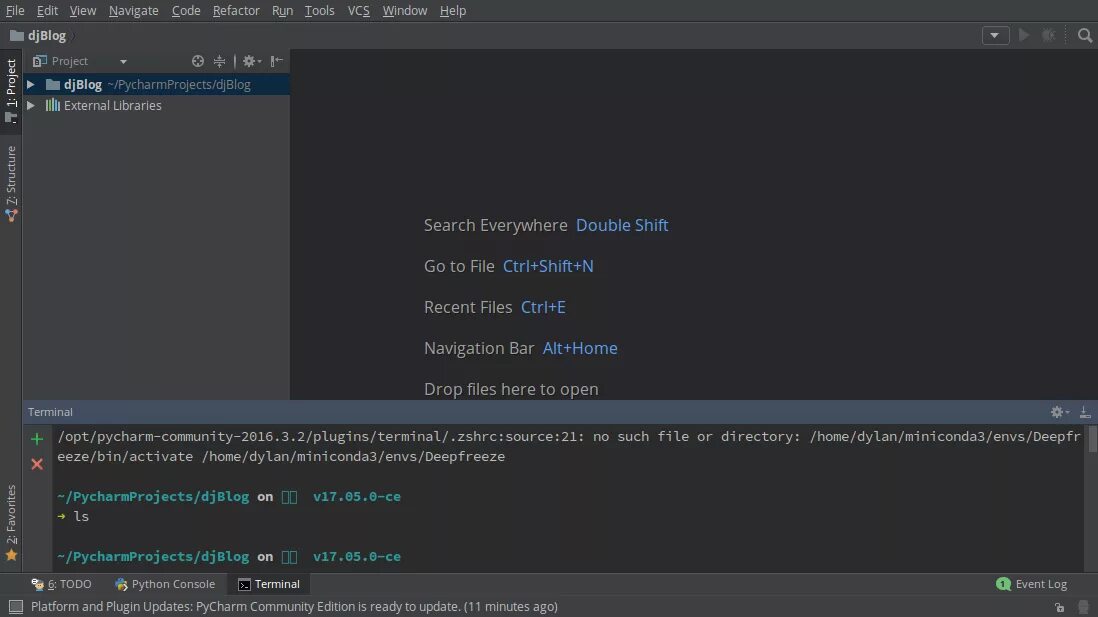Viewport: 1098px width, 617px height.
Task: Toggle the 1: Project side tab
Action: [11, 90]
